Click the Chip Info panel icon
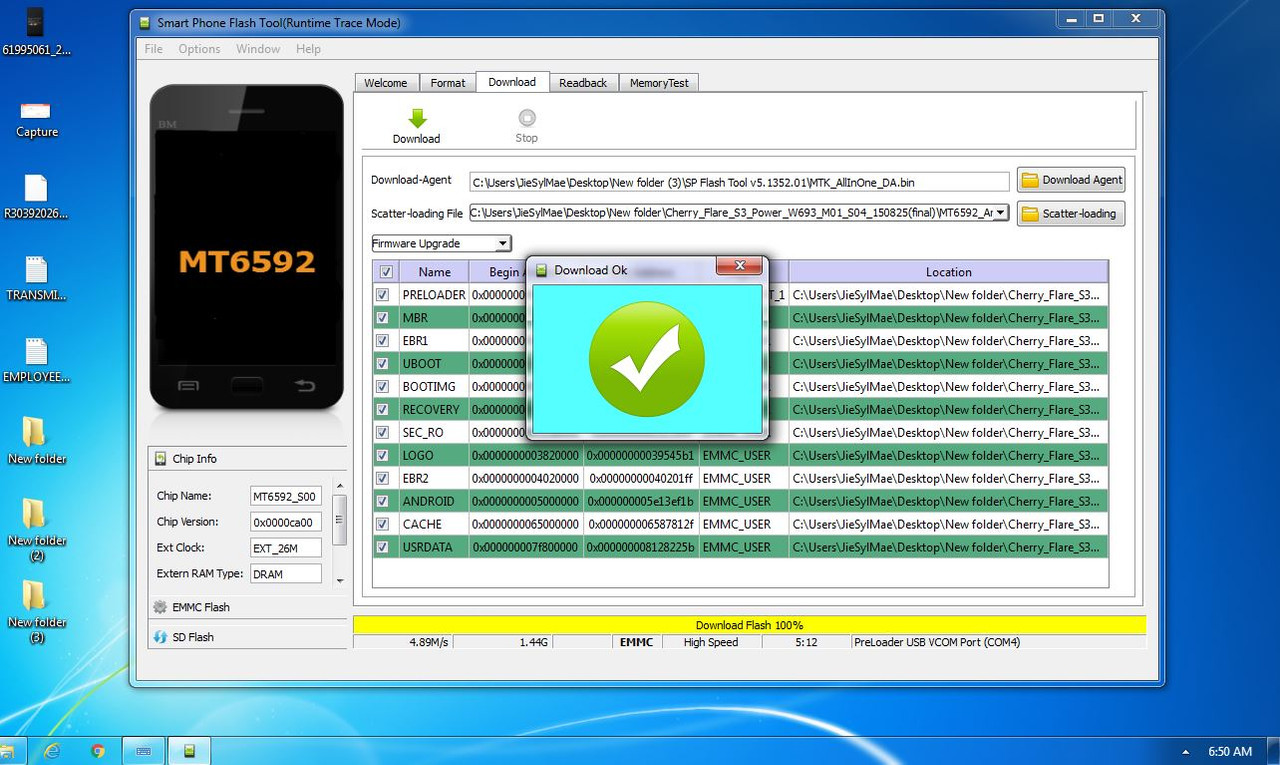The image size is (1280, 765). (160, 459)
